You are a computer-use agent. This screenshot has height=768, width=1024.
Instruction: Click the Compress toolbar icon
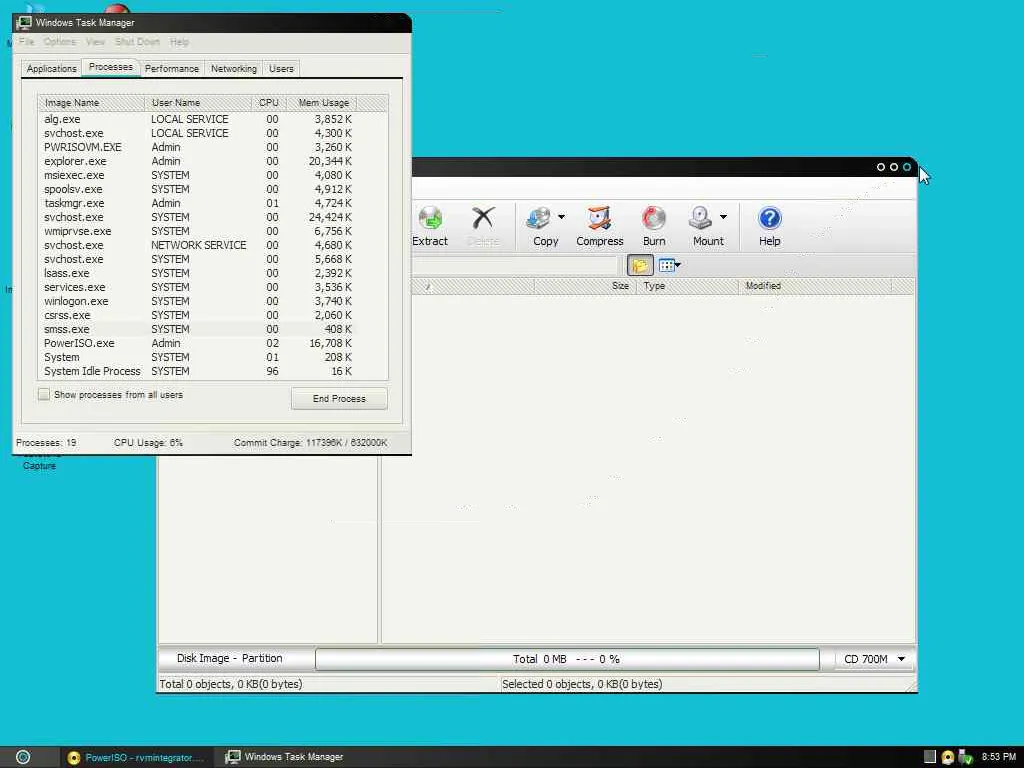point(600,227)
